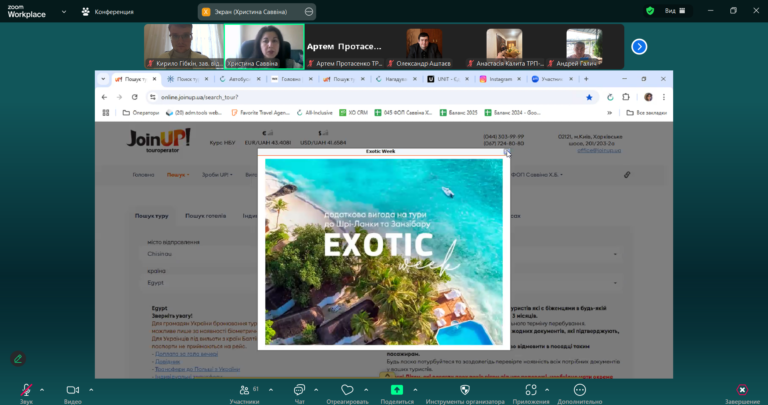The width and height of the screenshot is (768, 405).
Task: Open the Zoom Workplace dropdown arrow
Action: point(64,11)
